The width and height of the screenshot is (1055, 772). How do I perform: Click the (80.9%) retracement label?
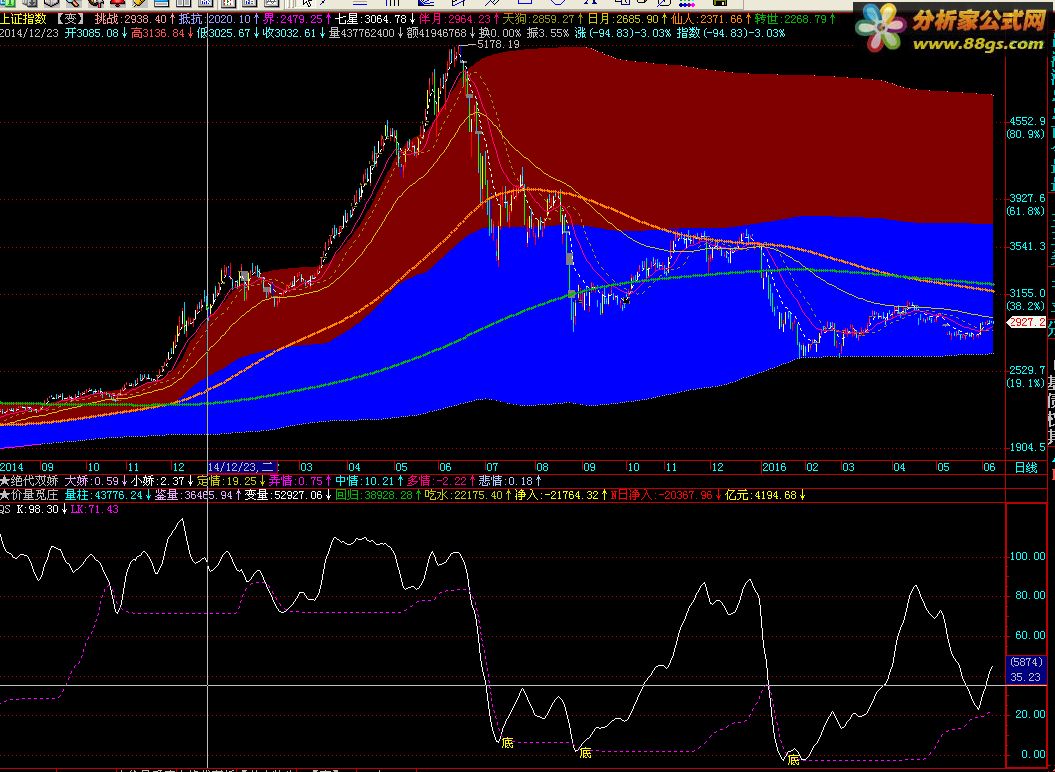(1026, 135)
